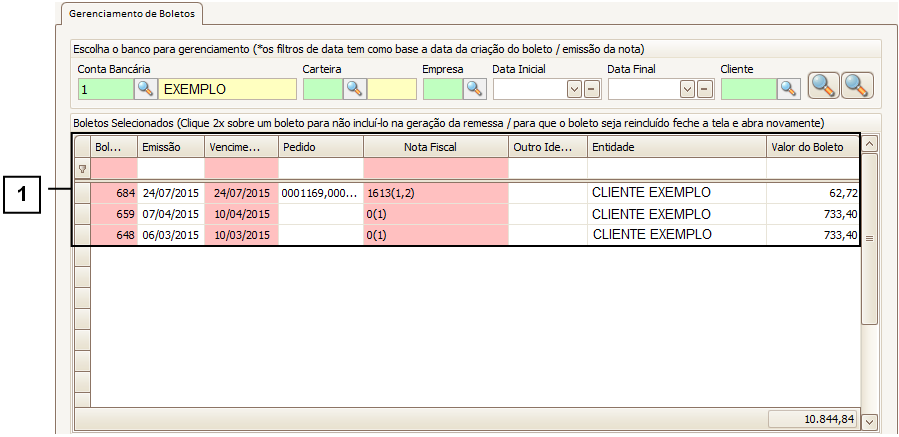Click the filter funnel icon in grid

pyautogui.click(x=82, y=169)
